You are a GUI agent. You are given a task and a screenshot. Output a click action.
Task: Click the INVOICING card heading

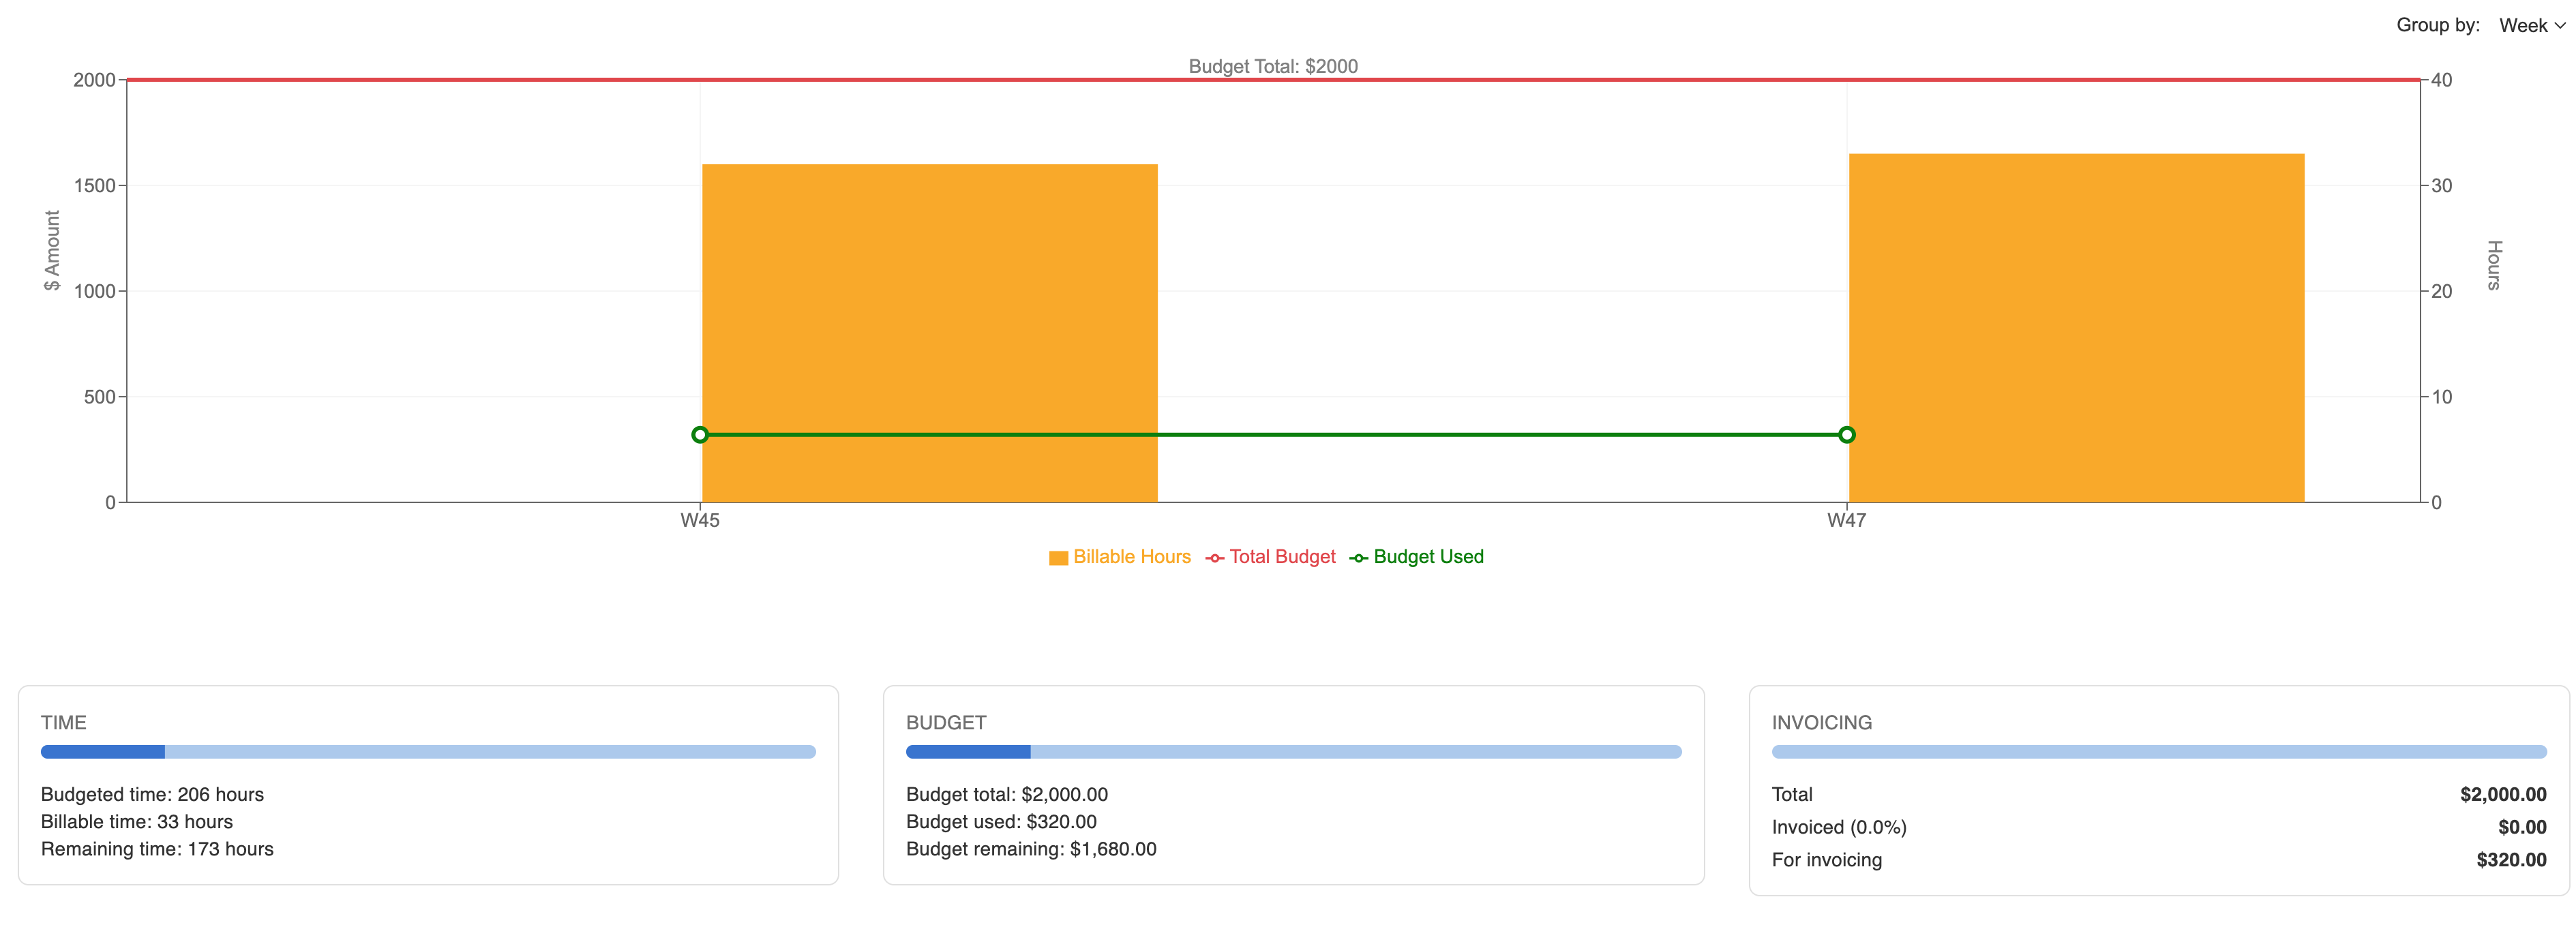(1822, 723)
